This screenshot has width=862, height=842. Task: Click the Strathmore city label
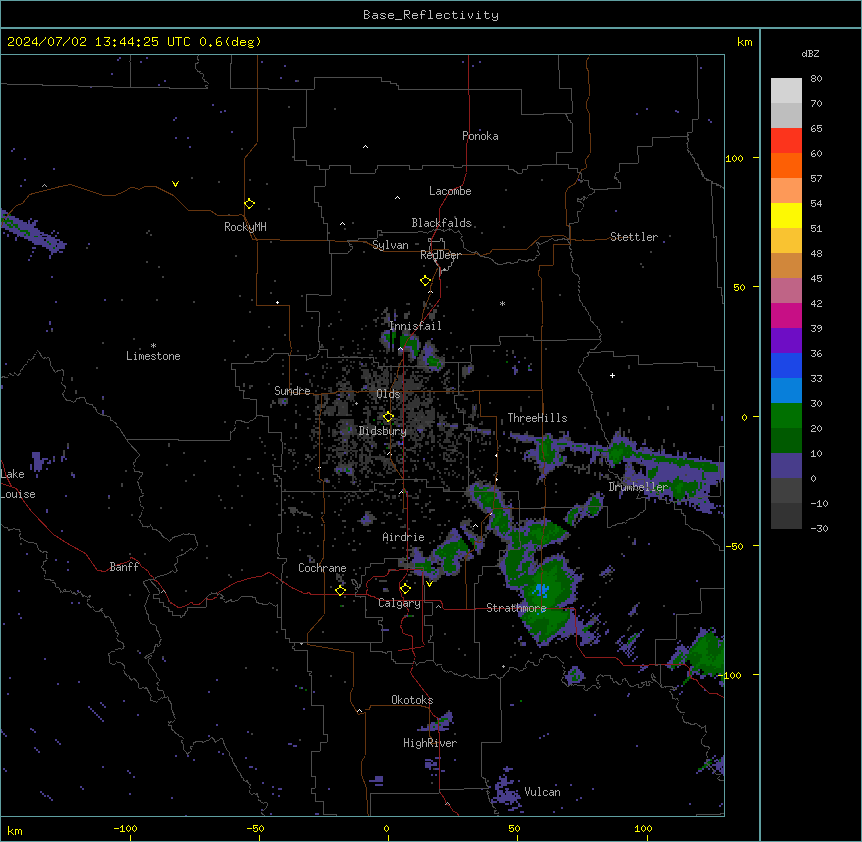click(x=516, y=608)
